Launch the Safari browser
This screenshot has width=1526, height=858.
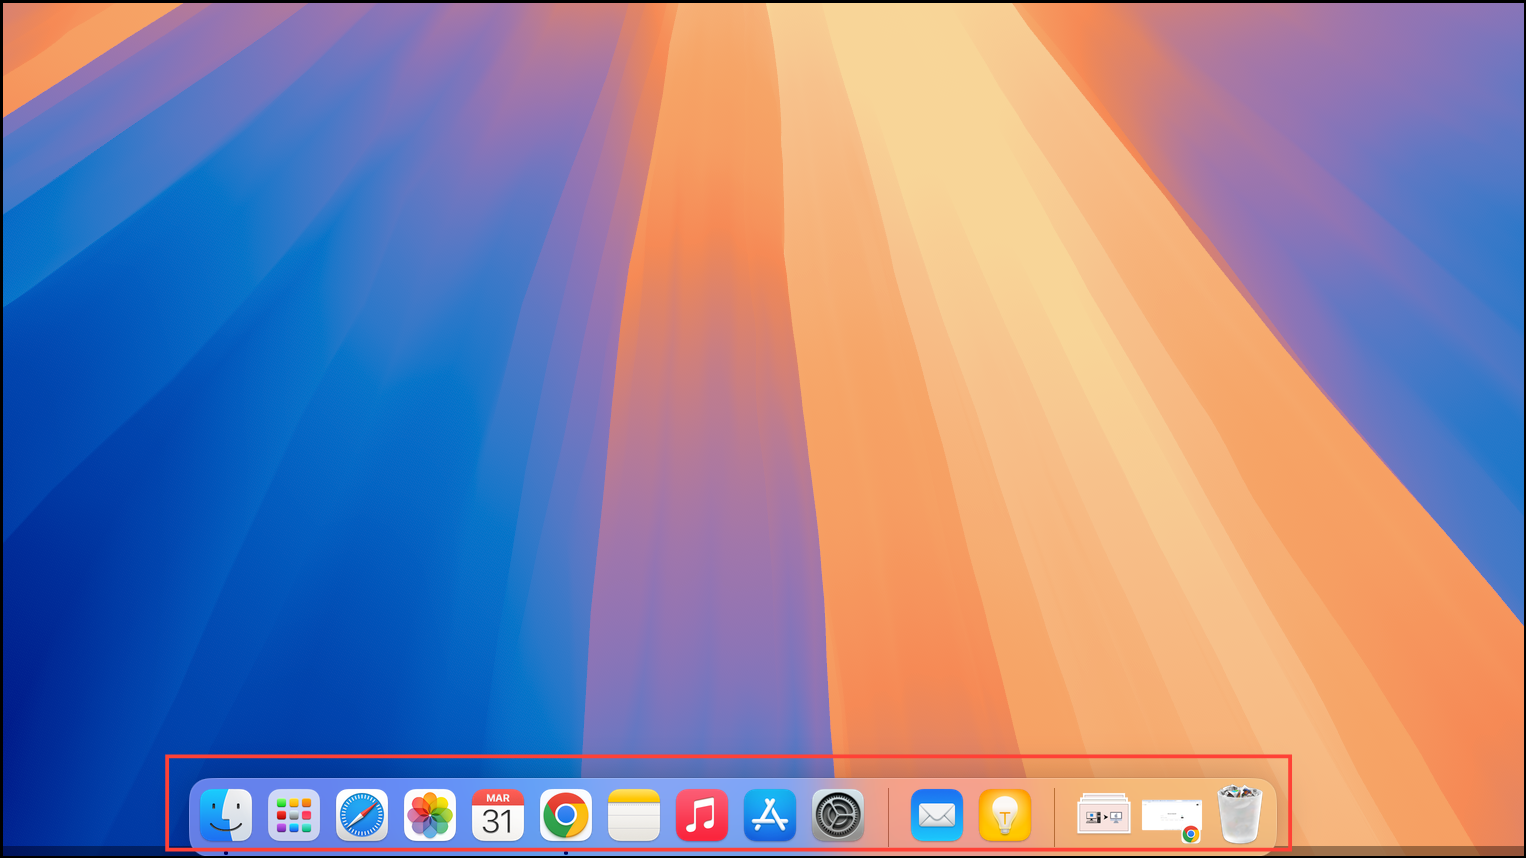[x=362, y=815]
